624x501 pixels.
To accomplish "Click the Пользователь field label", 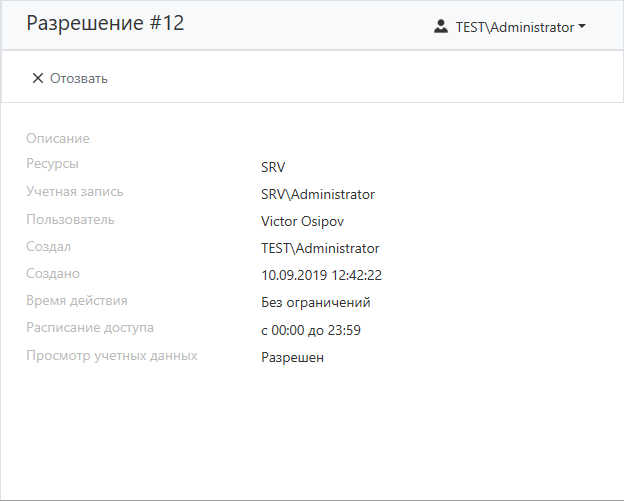I will click(70, 218).
